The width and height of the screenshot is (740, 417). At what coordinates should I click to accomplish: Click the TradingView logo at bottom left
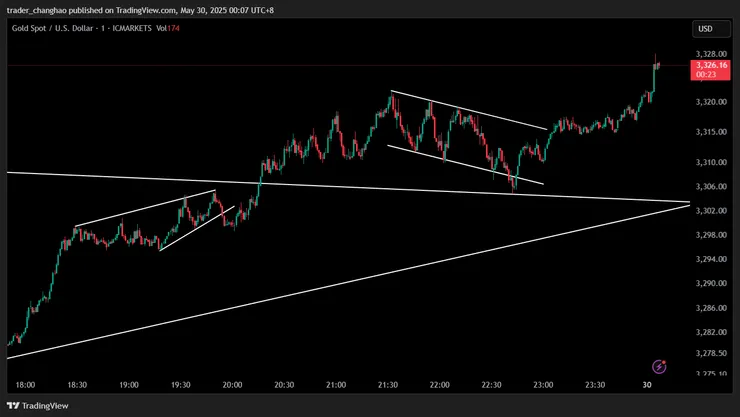click(x=38, y=406)
